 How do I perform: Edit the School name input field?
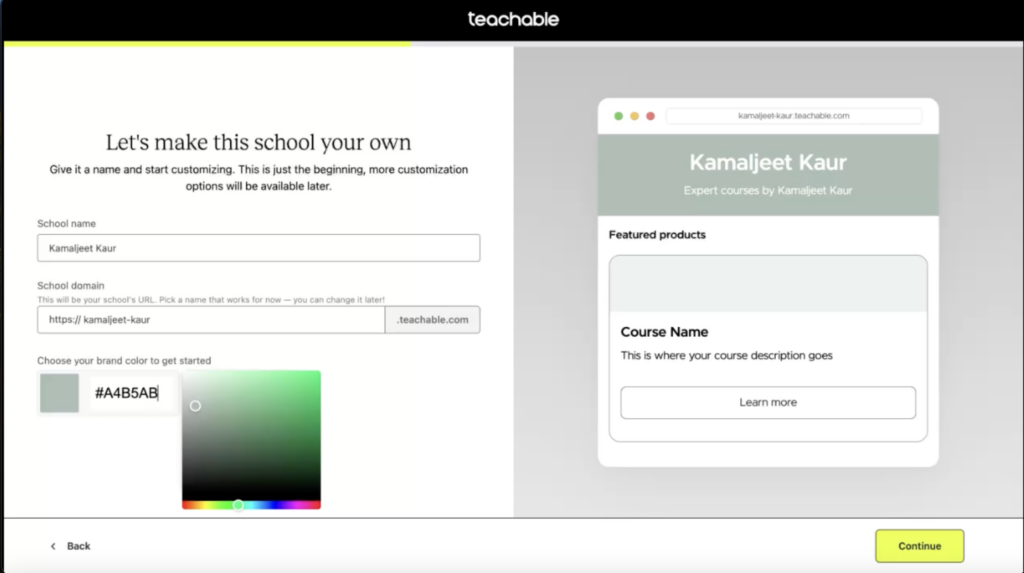tap(259, 248)
